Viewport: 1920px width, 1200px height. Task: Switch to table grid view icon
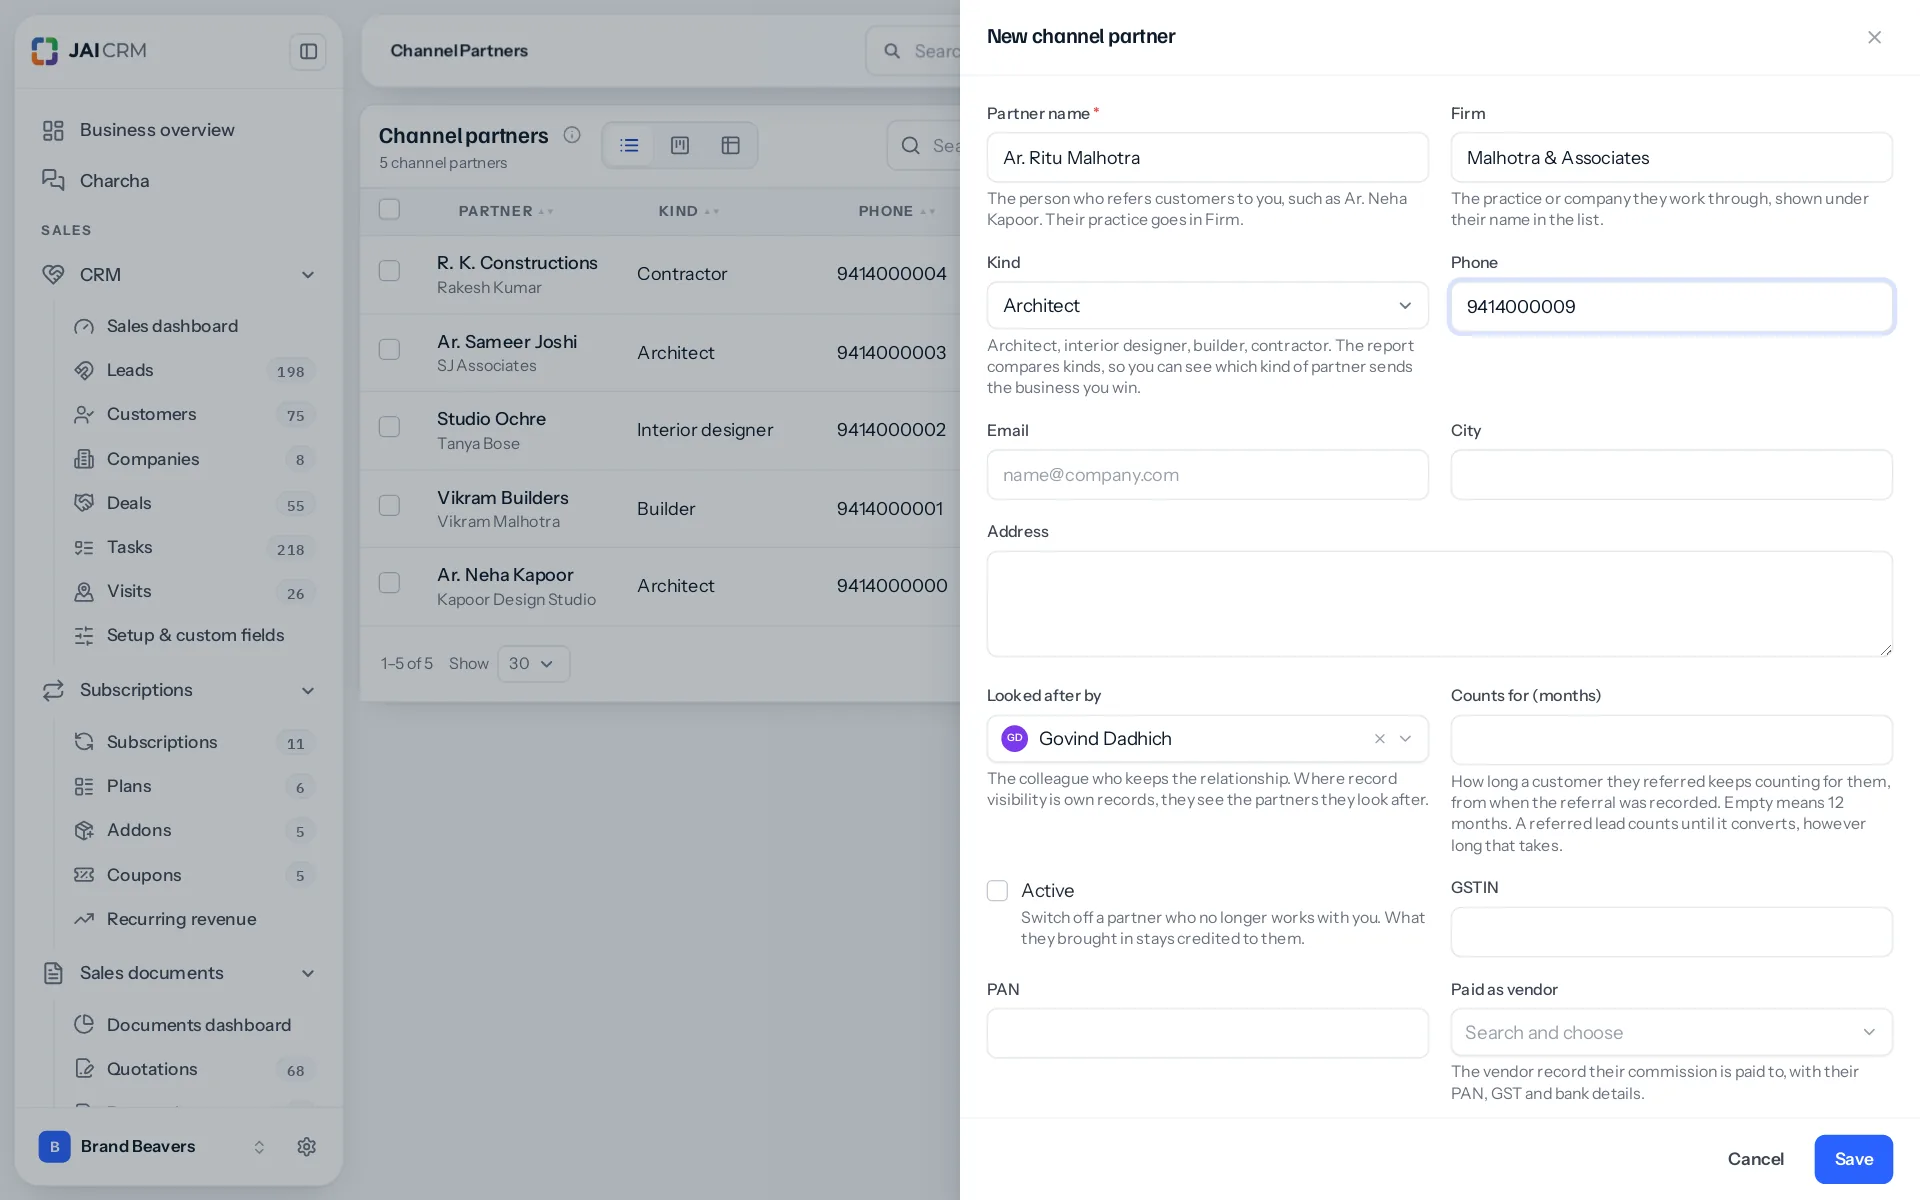pos(731,146)
